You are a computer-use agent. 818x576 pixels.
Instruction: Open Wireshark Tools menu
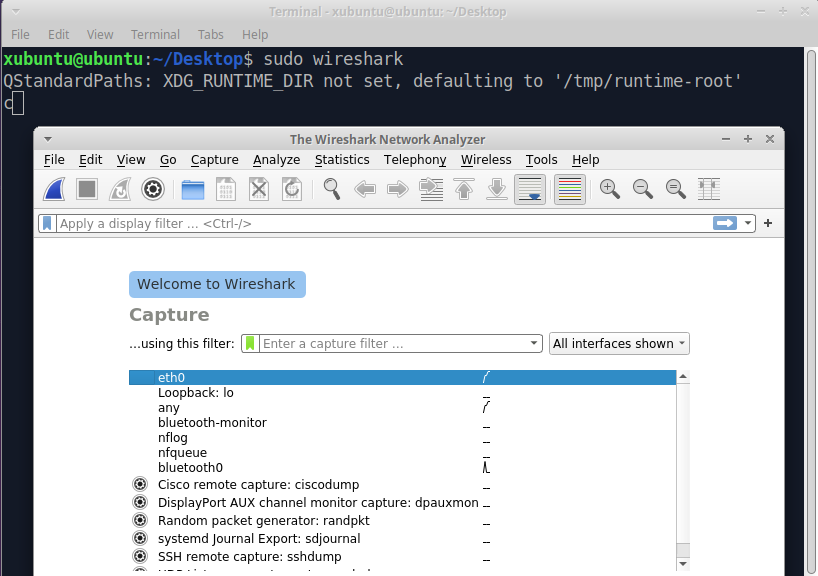tap(542, 160)
